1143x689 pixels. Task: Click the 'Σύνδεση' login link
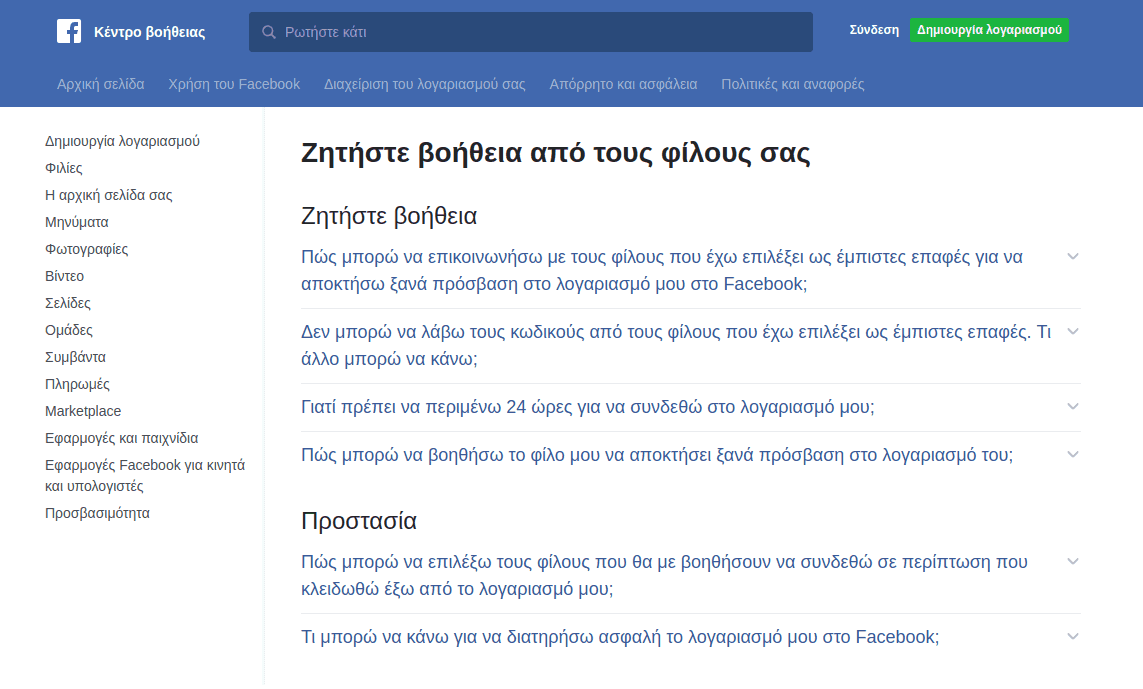pyautogui.click(x=874, y=30)
